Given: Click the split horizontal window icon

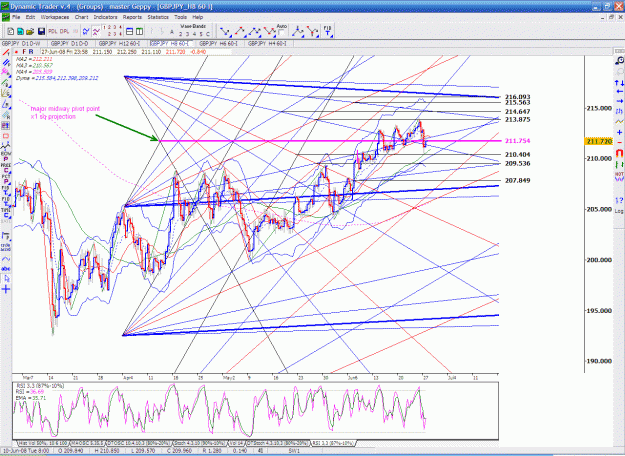Looking at the screenshot, I should point(130,31).
